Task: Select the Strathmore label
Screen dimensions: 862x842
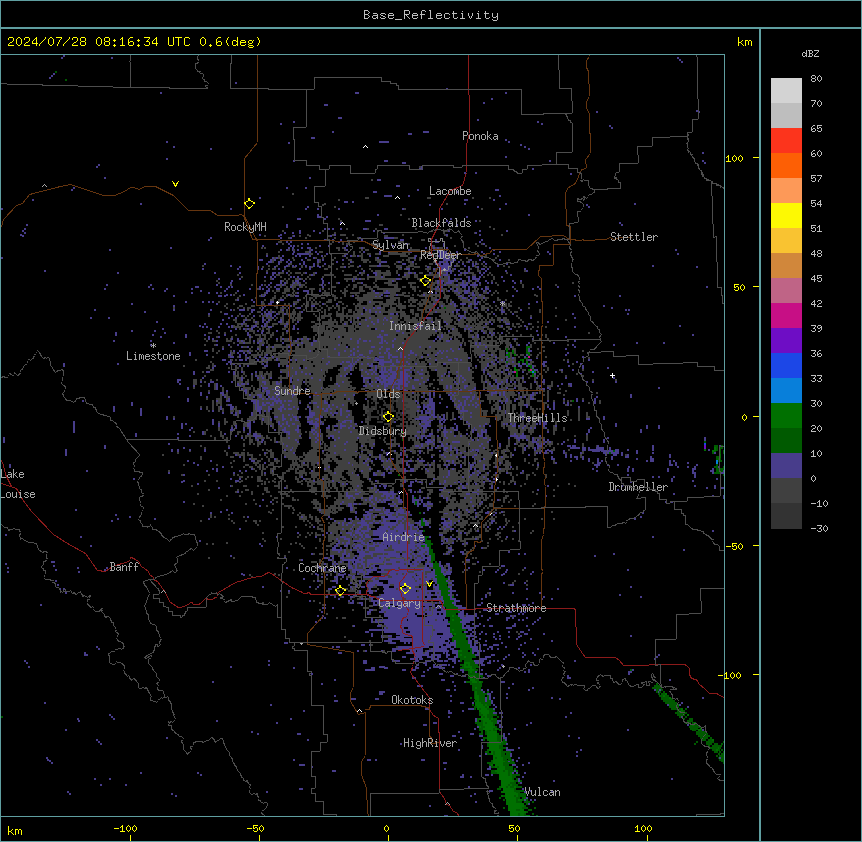Action: pyautogui.click(x=516, y=608)
